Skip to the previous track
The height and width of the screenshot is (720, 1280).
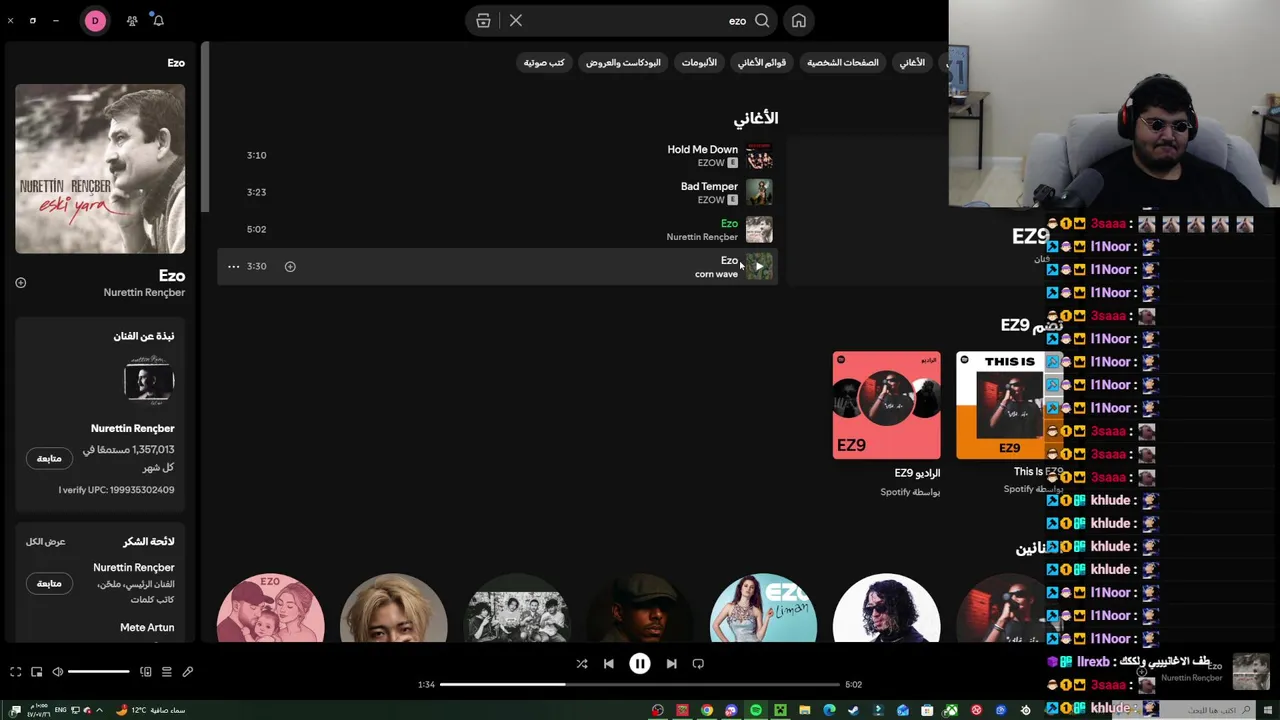pyautogui.click(x=608, y=663)
